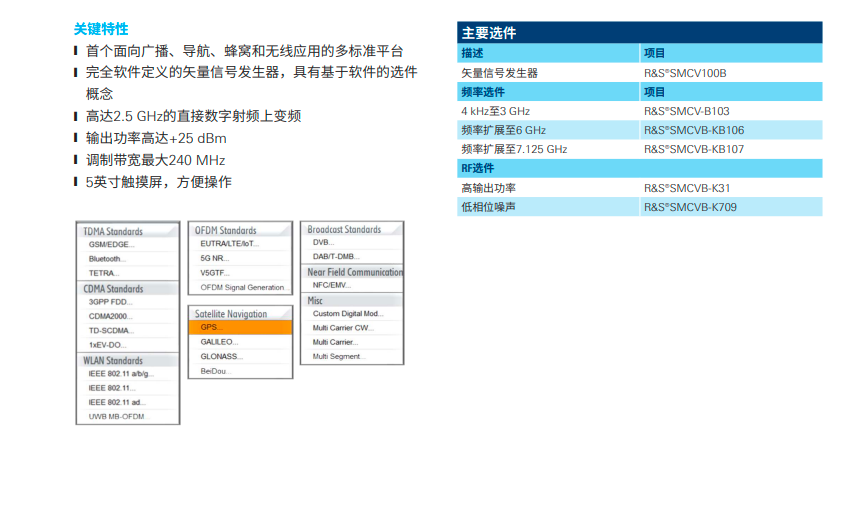
Task: Open the DVB broadcast standard
Action: (x=322, y=242)
